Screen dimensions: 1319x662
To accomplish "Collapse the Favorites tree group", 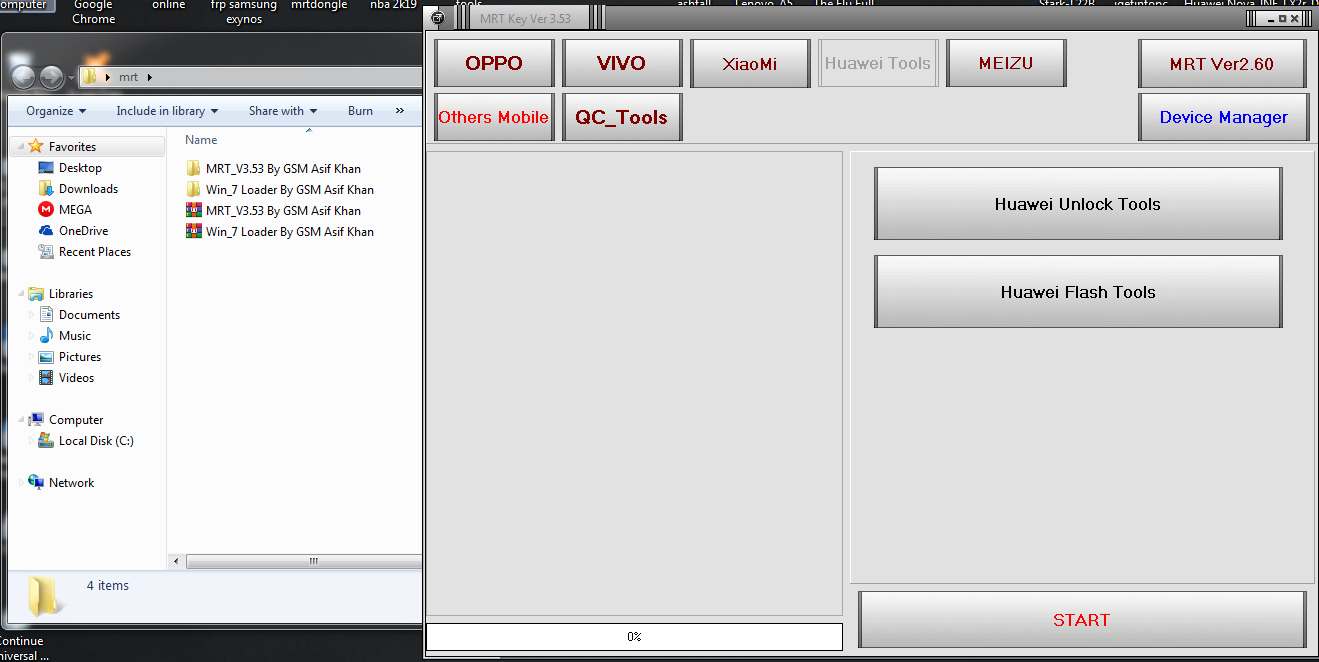I will click(x=21, y=147).
